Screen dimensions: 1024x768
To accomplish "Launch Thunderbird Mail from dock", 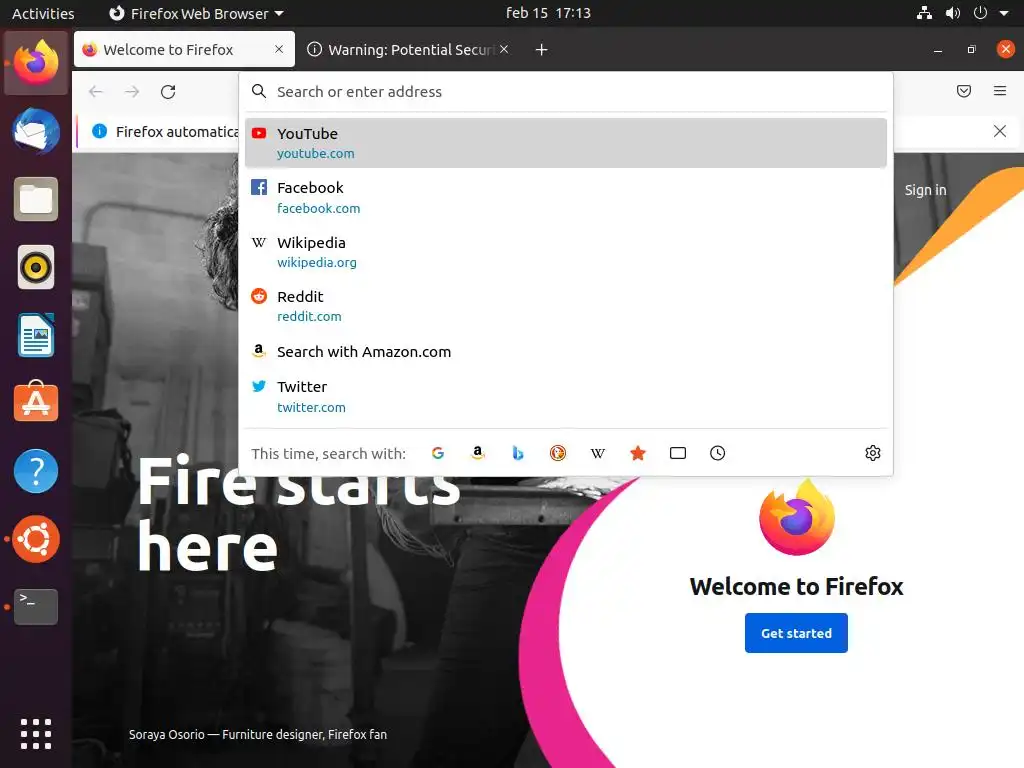I will coord(36,131).
